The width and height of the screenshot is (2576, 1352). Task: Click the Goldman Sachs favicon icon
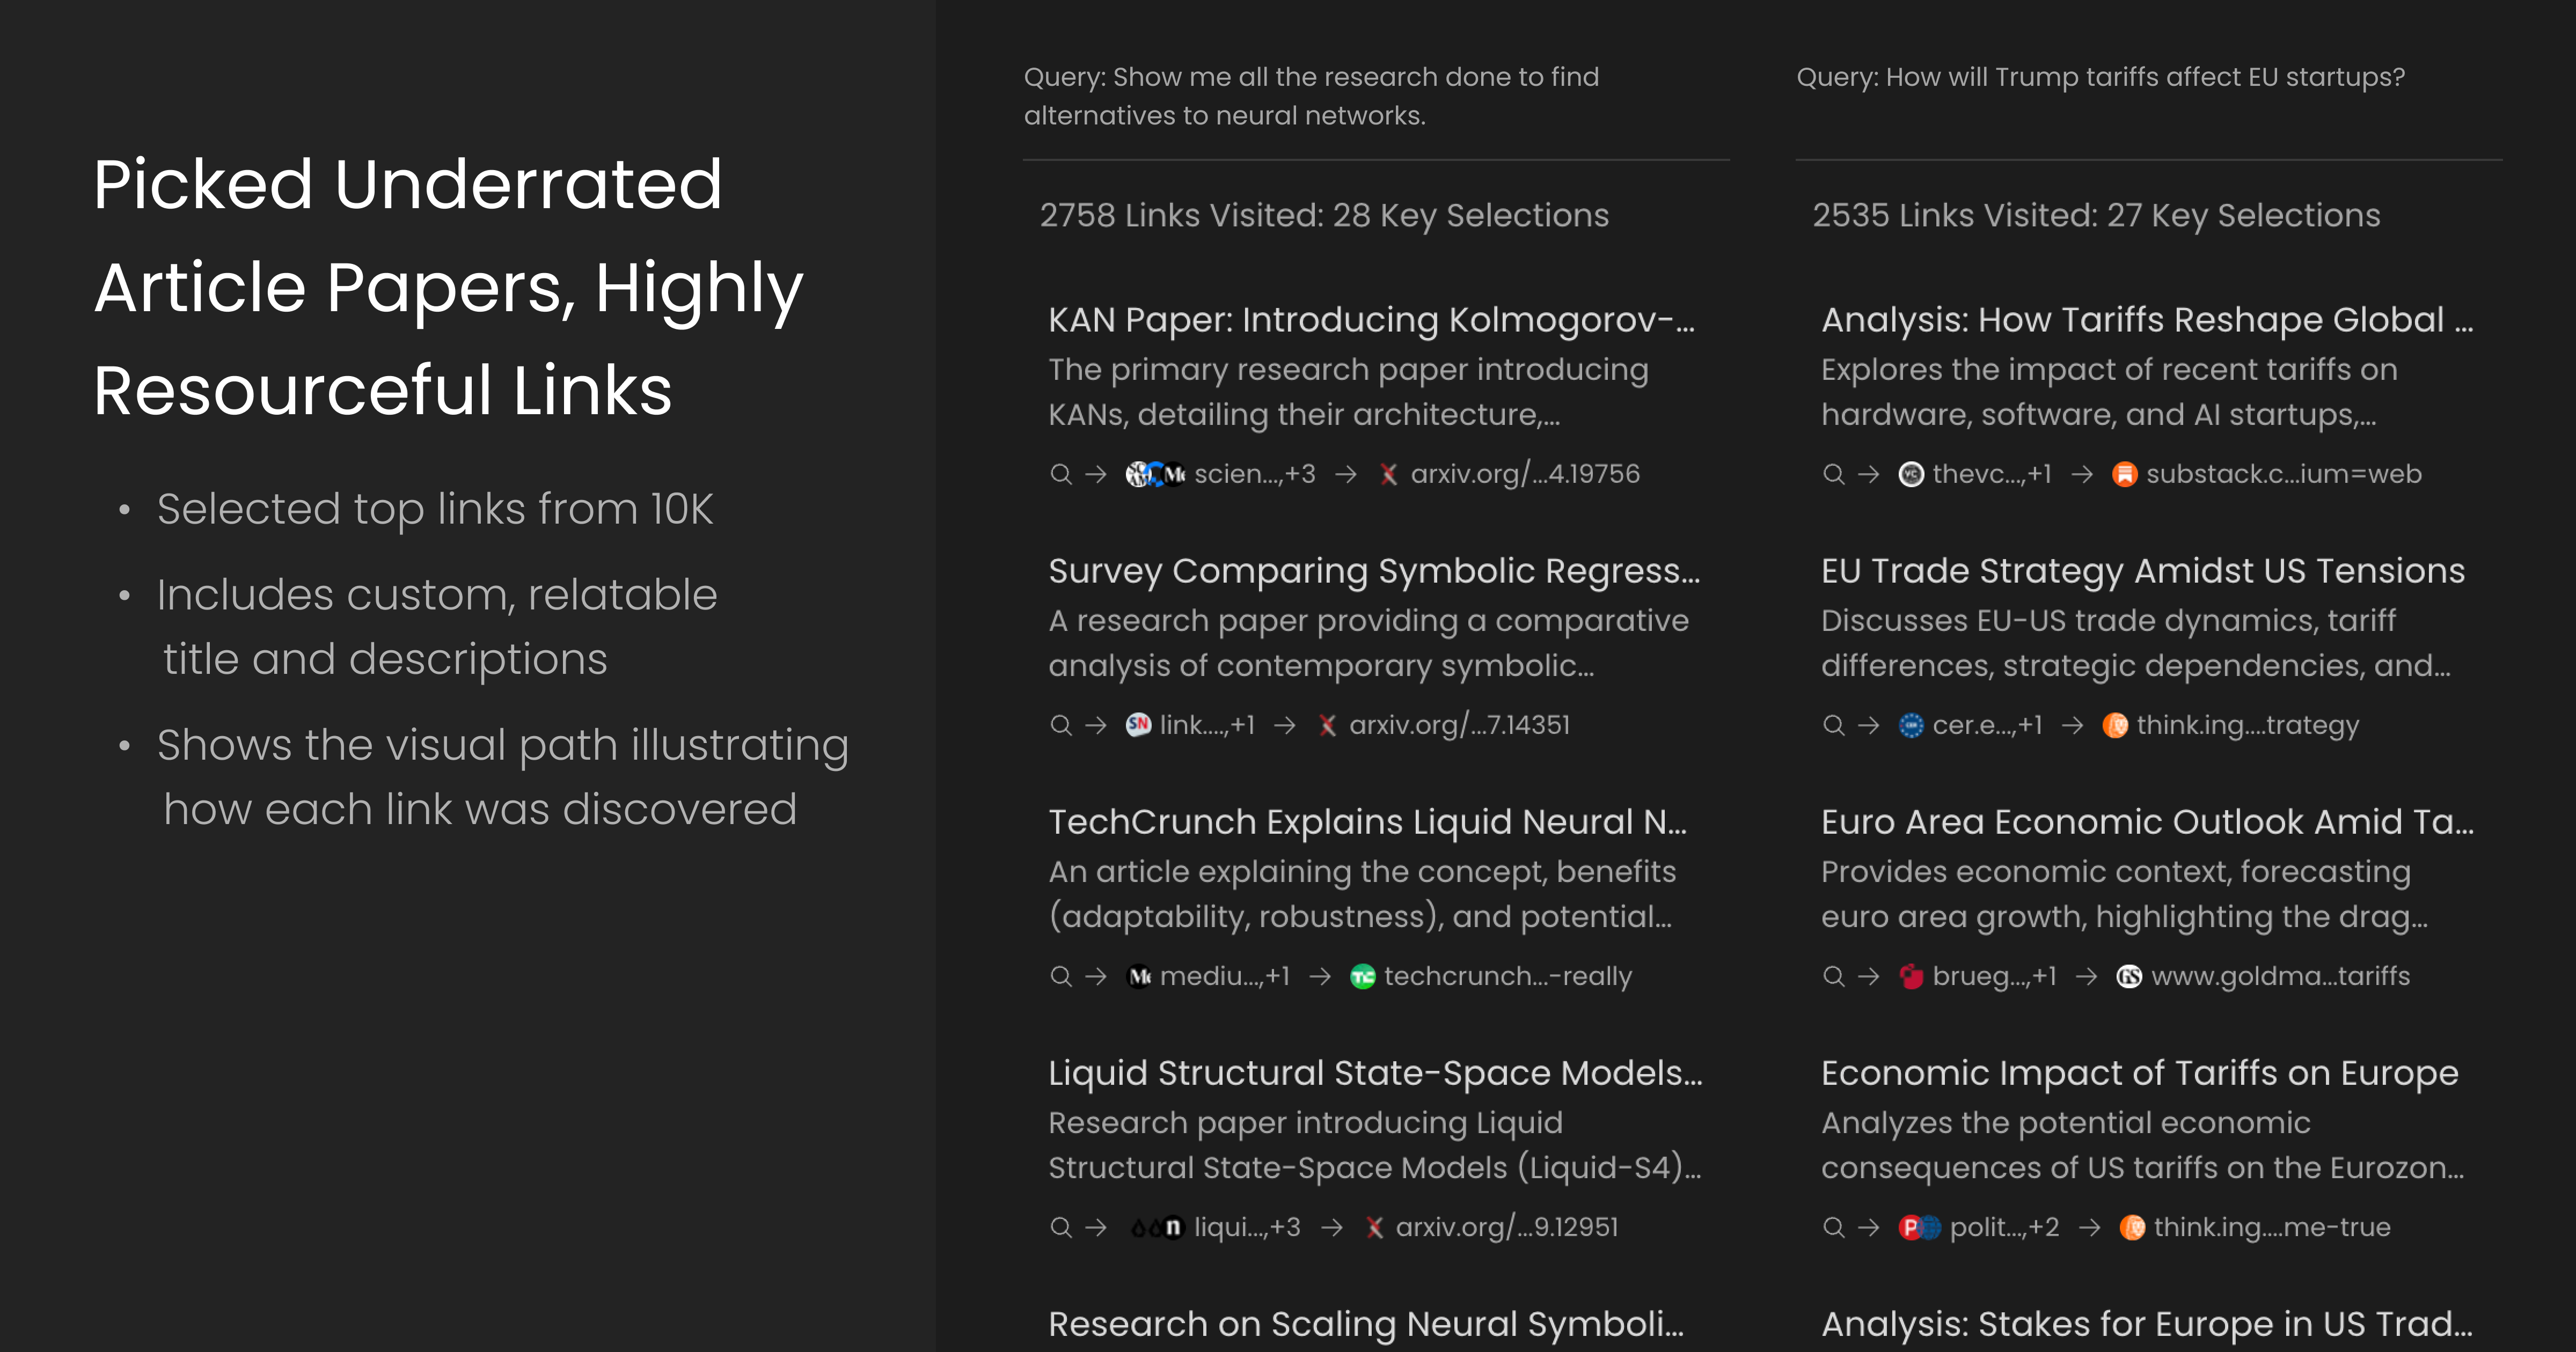click(2129, 976)
